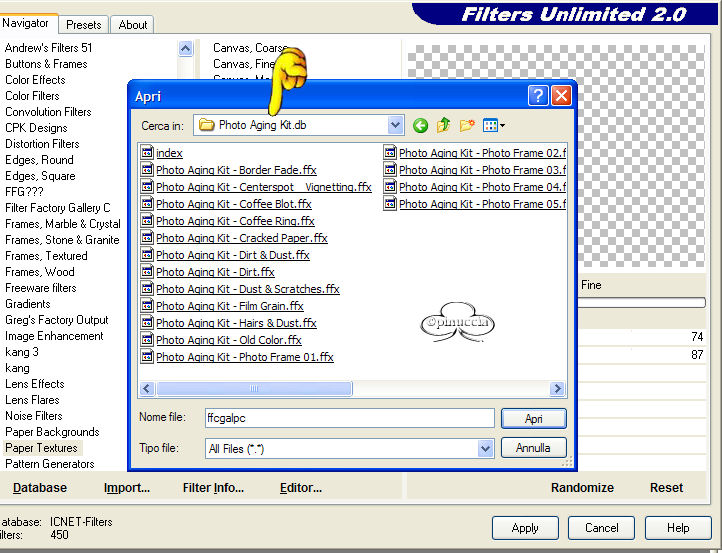Select the Canvas, Fine filter
The width and height of the screenshot is (722, 553).
click(x=244, y=64)
